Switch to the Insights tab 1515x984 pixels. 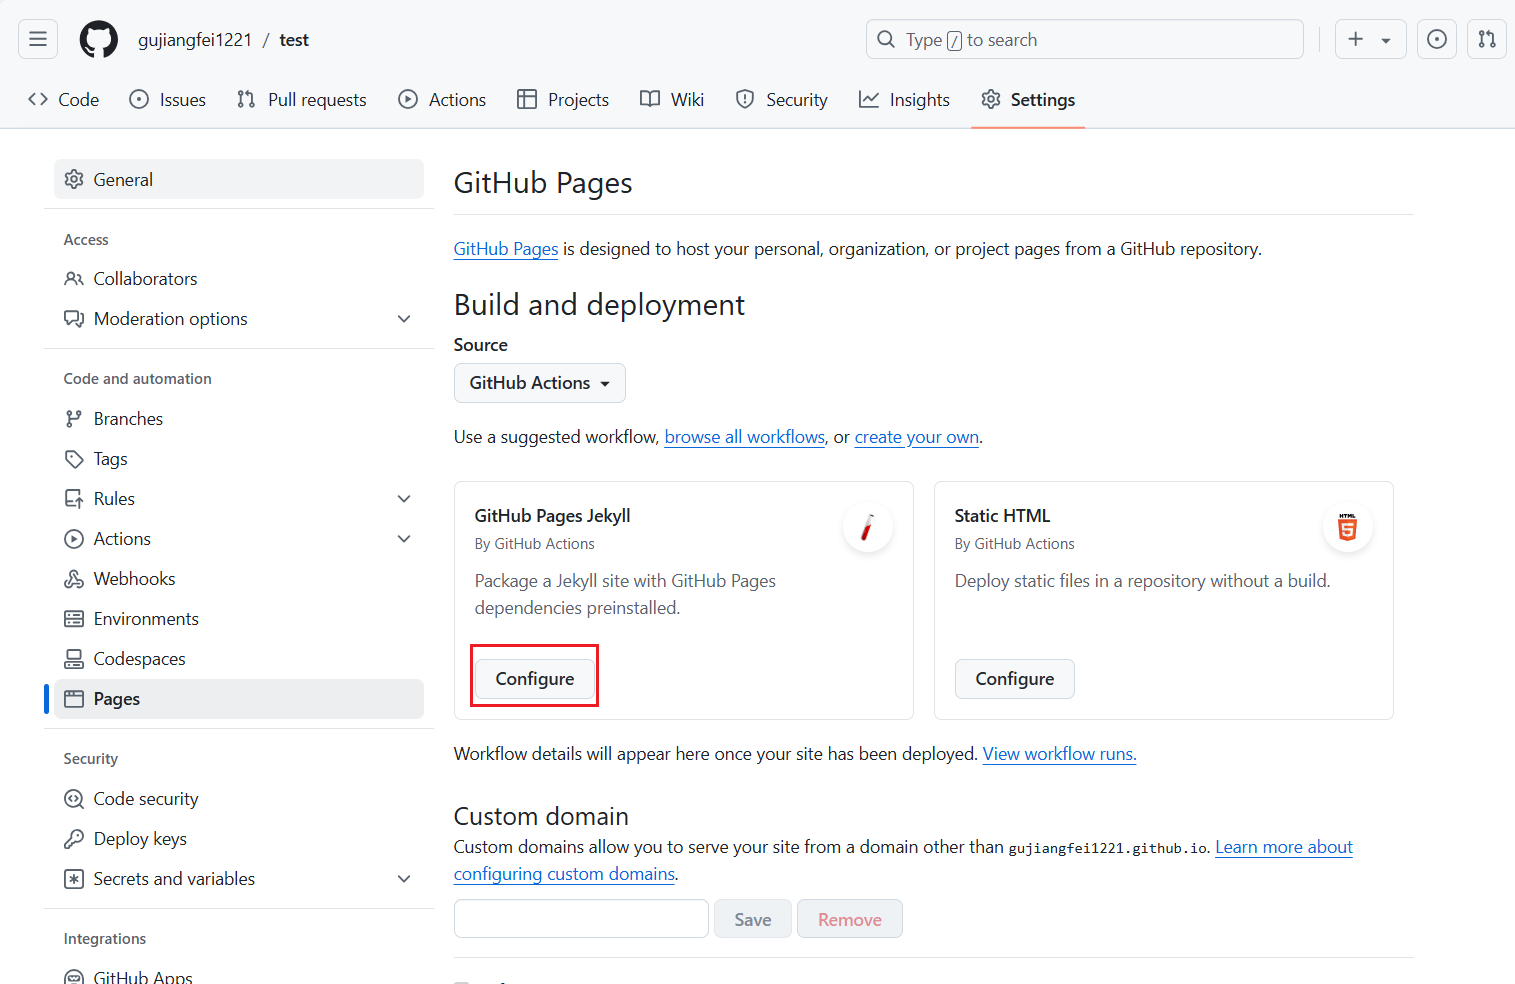[904, 100]
